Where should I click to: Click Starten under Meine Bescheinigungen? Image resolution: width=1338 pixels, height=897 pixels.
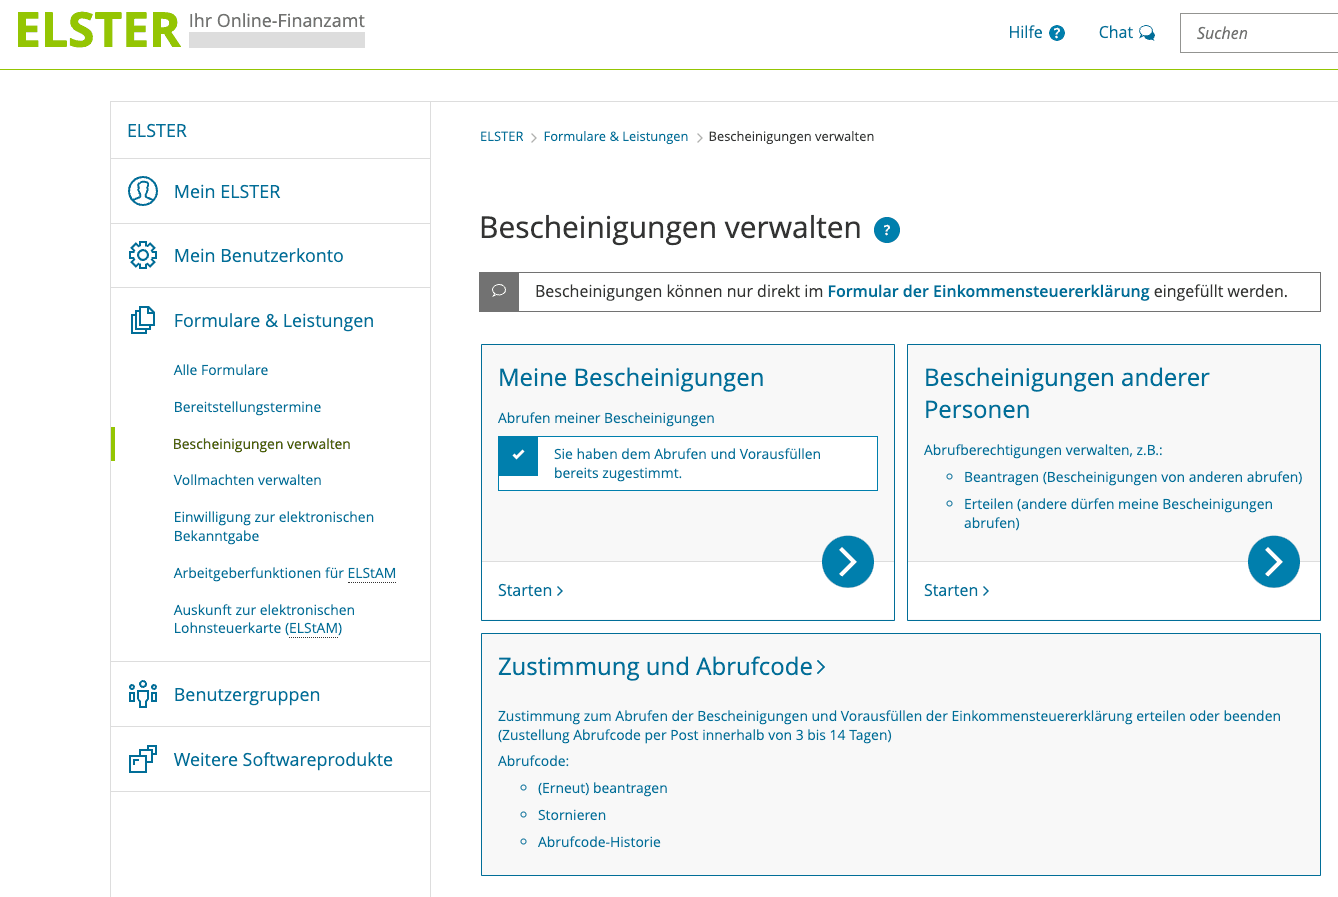531,590
